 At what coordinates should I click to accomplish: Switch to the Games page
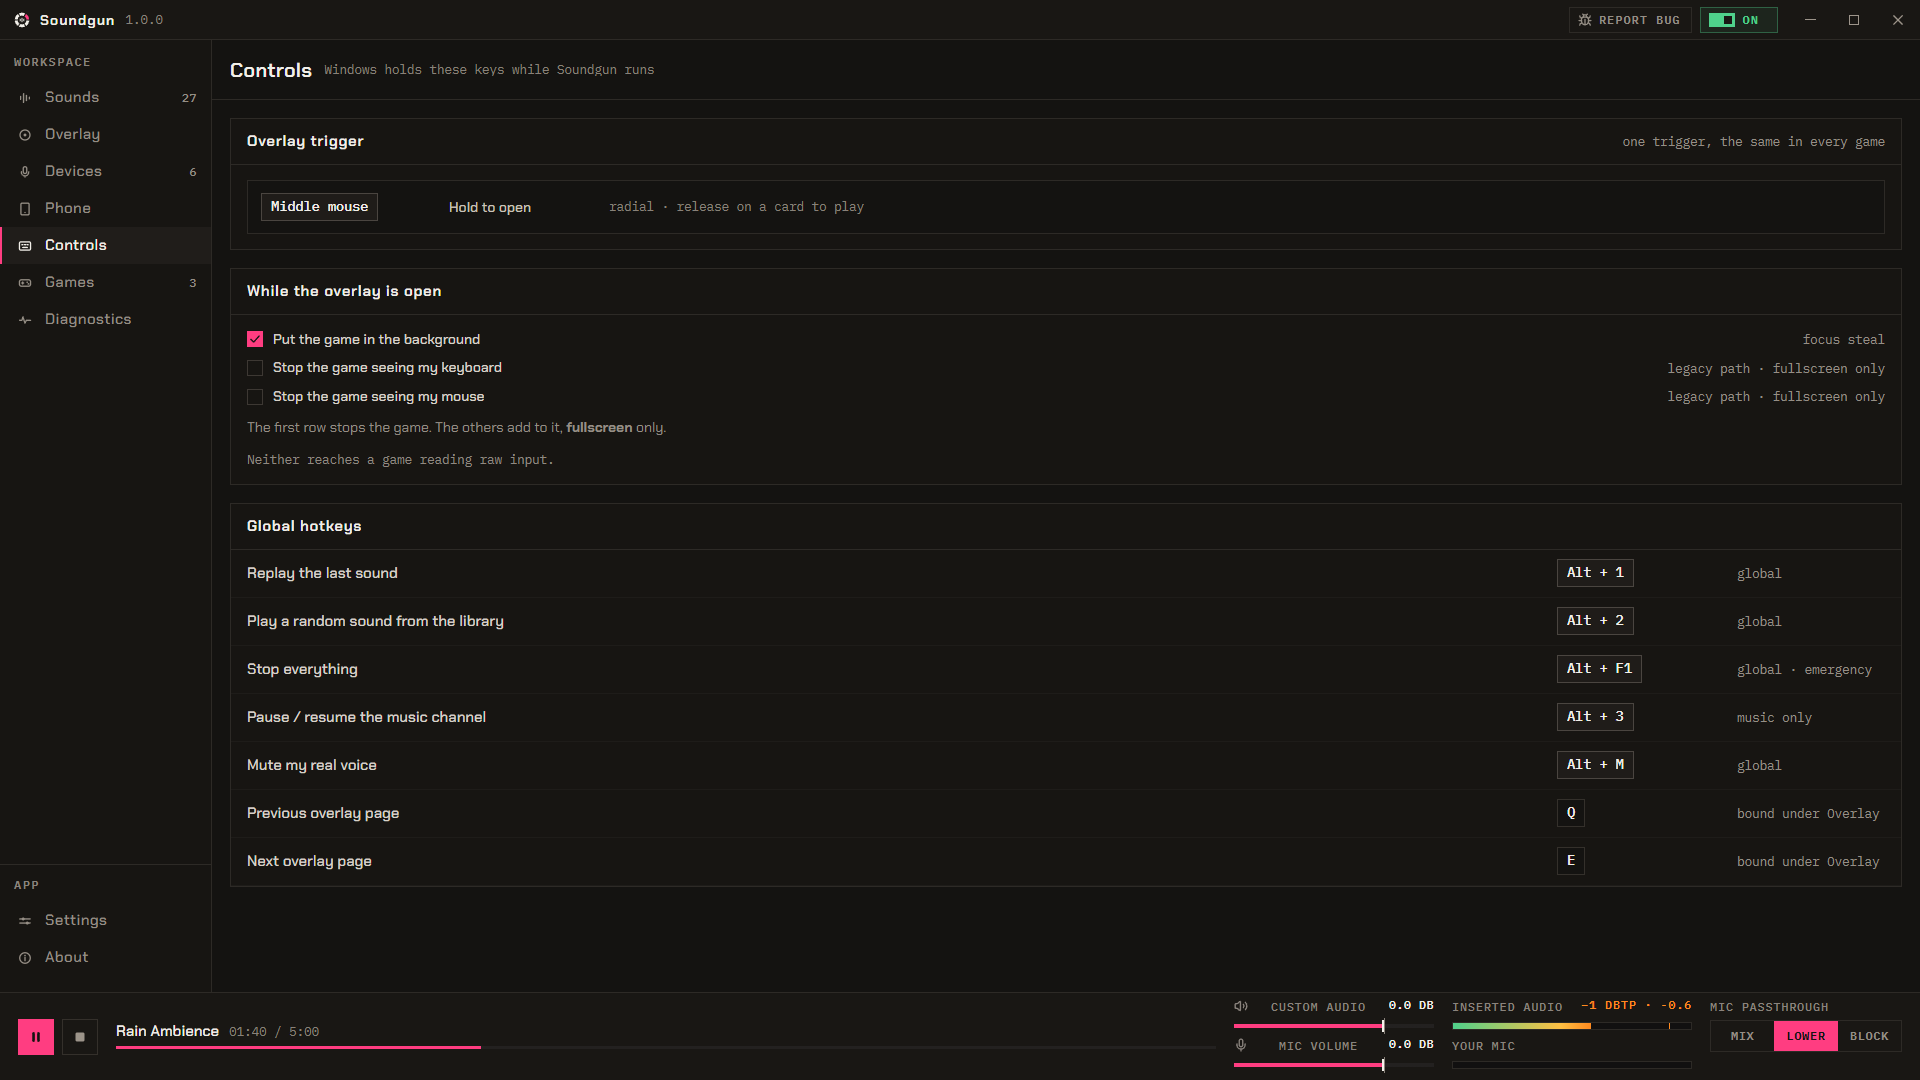(105, 282)
